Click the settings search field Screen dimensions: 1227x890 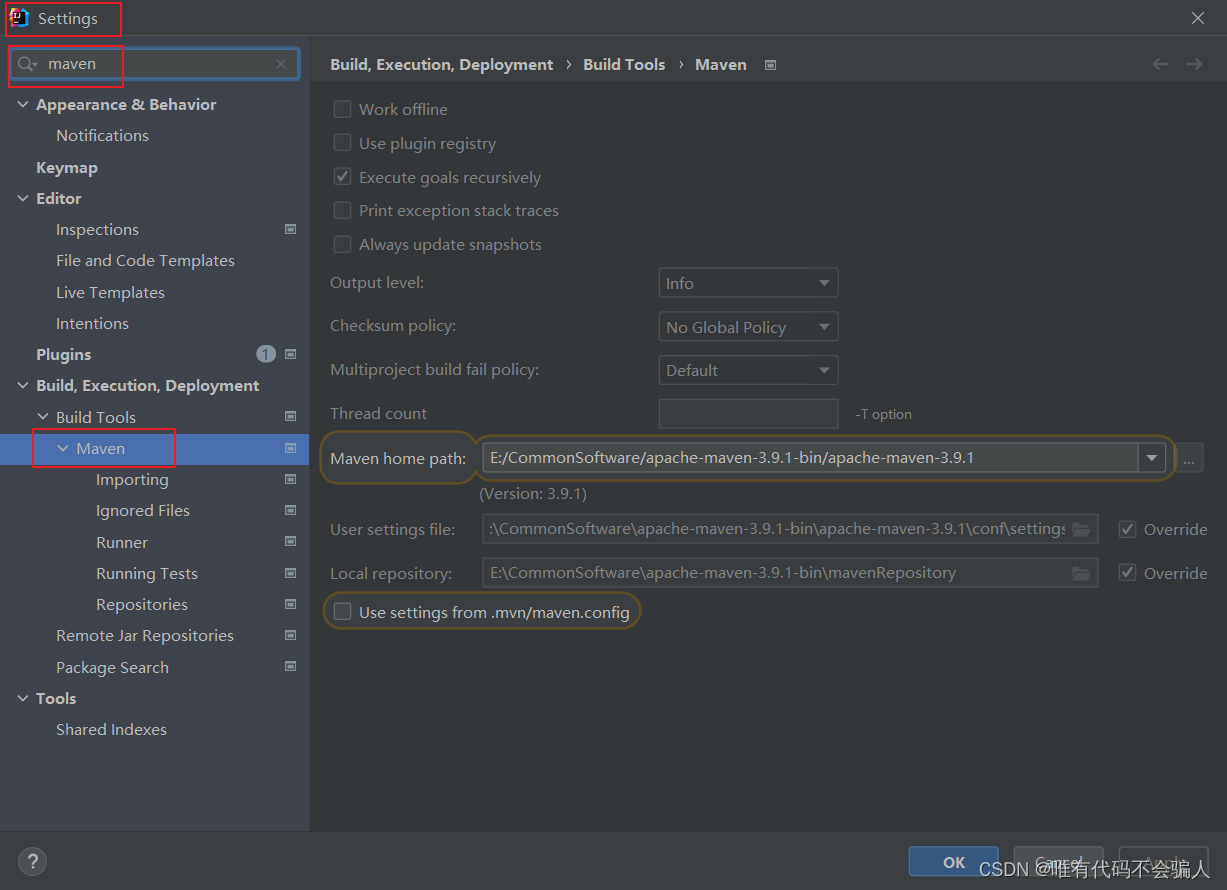pyautogui.click(x=154, y=64)
